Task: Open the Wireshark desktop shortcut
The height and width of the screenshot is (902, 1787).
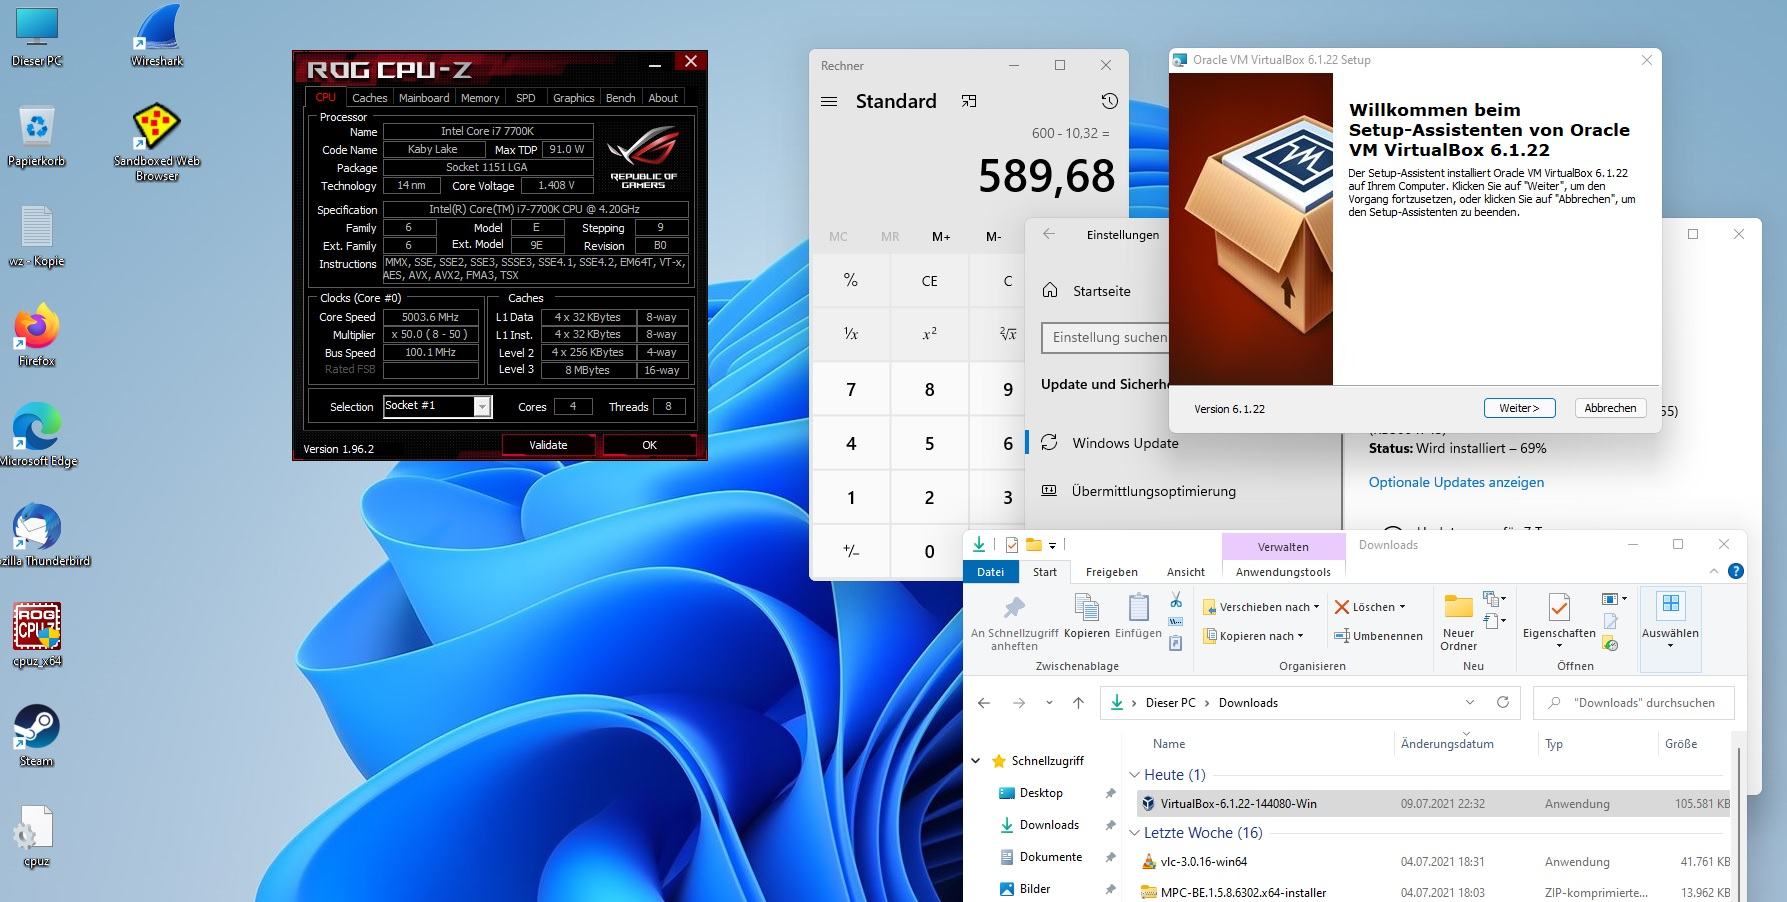Action: click(157, 35)
